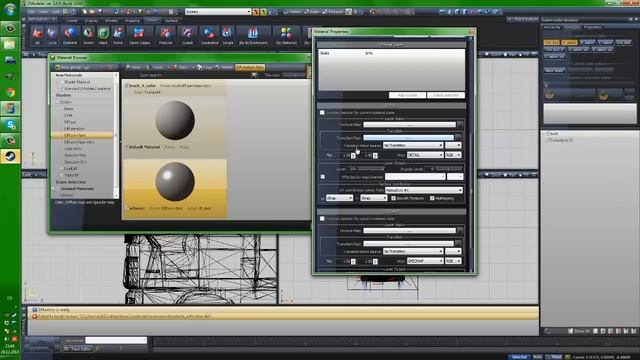Select Default Material sphere thumbnail
This screenshot has width=640, height=360.
[x=175, y=120]
